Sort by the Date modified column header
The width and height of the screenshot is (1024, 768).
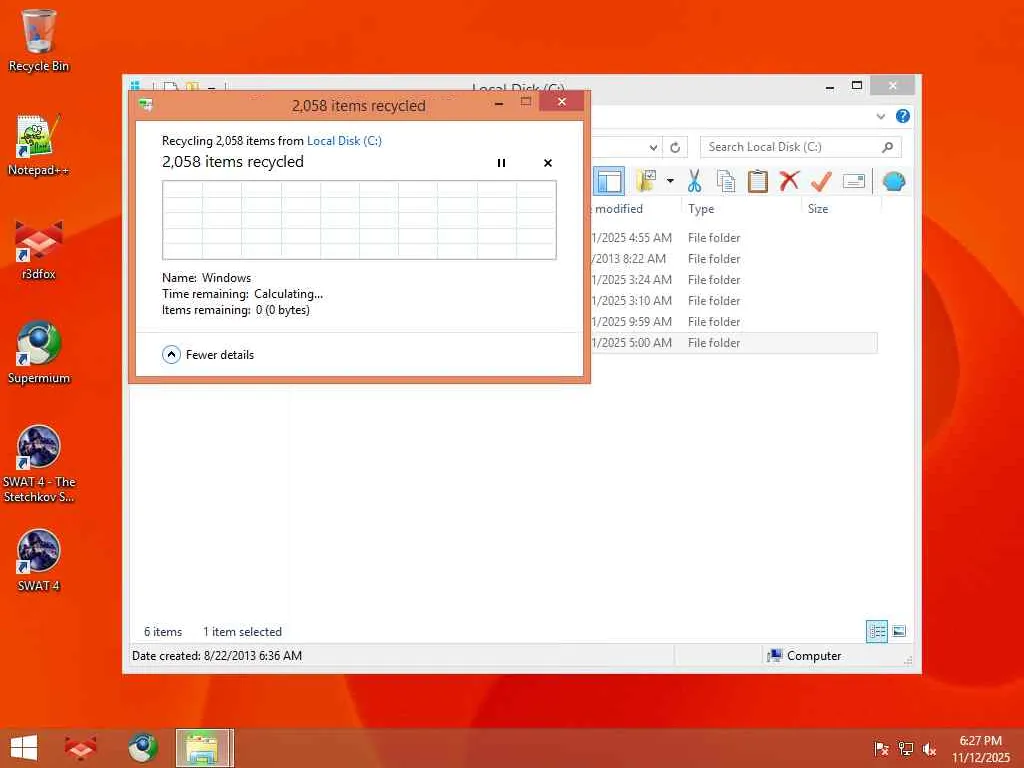click(618, 209)
